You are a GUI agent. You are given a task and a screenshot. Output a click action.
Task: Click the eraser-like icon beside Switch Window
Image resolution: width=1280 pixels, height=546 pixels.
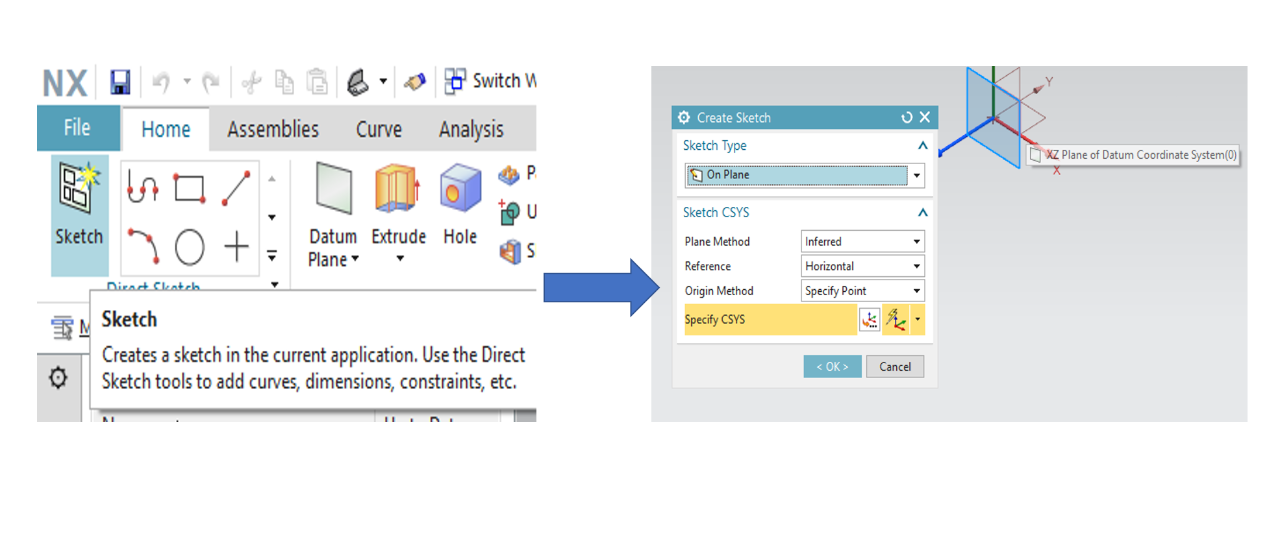(x=415, y=82)
